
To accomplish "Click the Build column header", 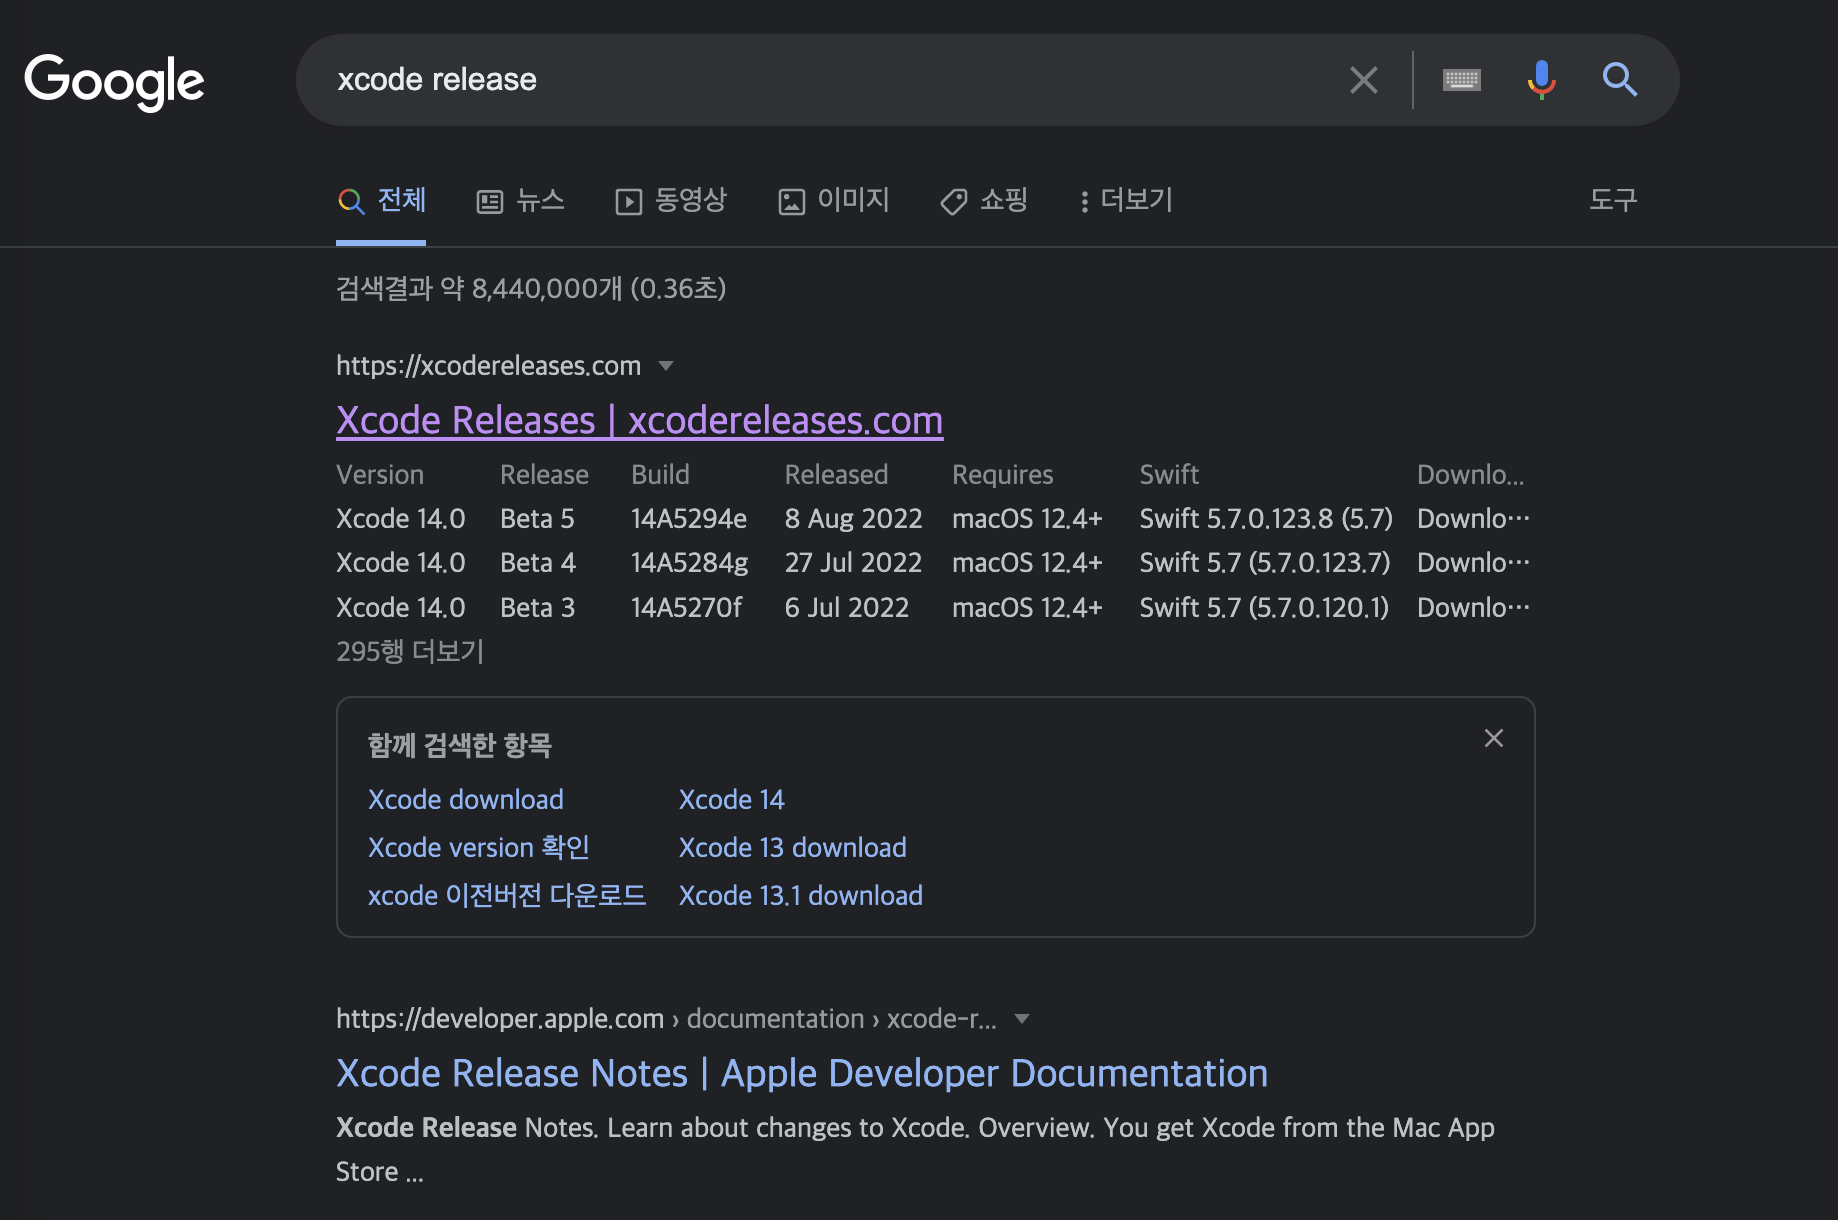I will coord(660,475).
